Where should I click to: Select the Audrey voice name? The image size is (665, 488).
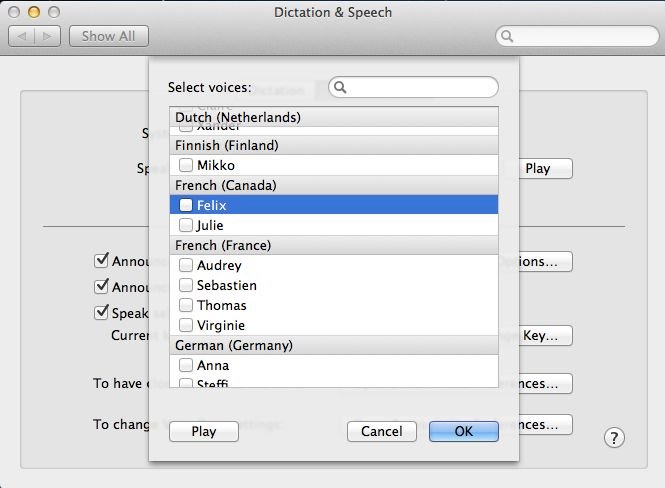pos(219,266)
